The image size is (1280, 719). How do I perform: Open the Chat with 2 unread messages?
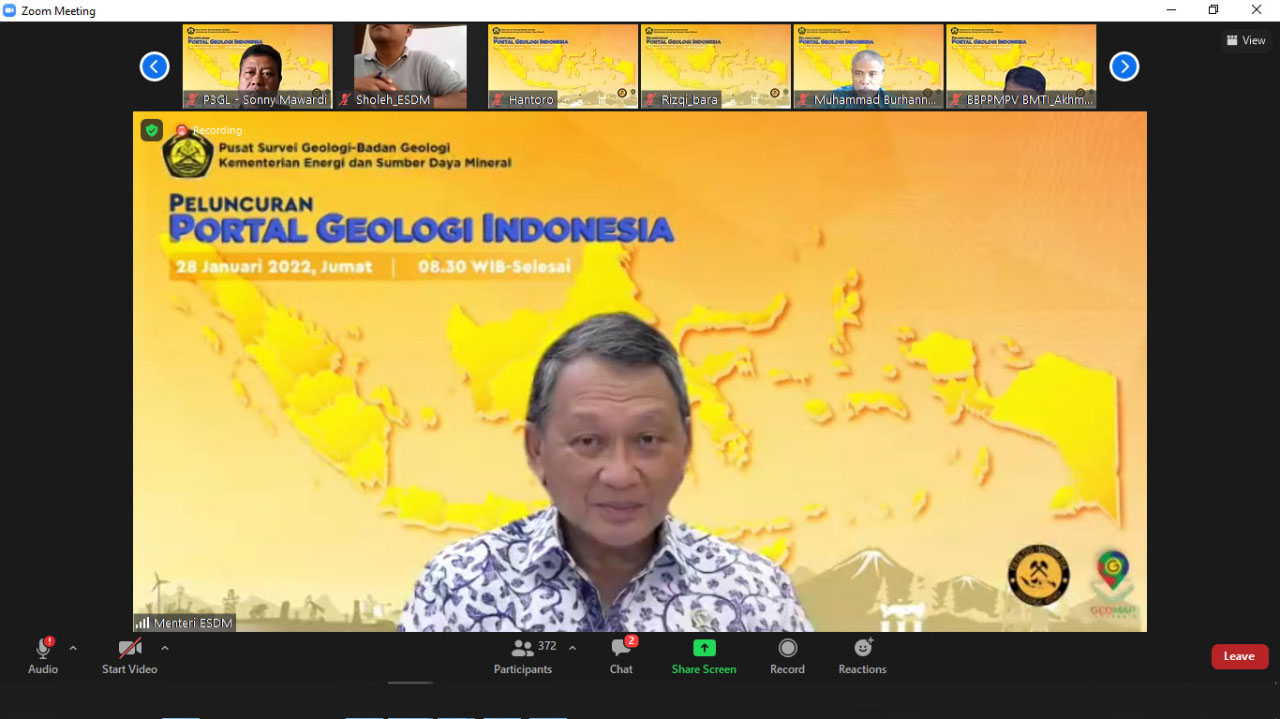tap(620, 647)
